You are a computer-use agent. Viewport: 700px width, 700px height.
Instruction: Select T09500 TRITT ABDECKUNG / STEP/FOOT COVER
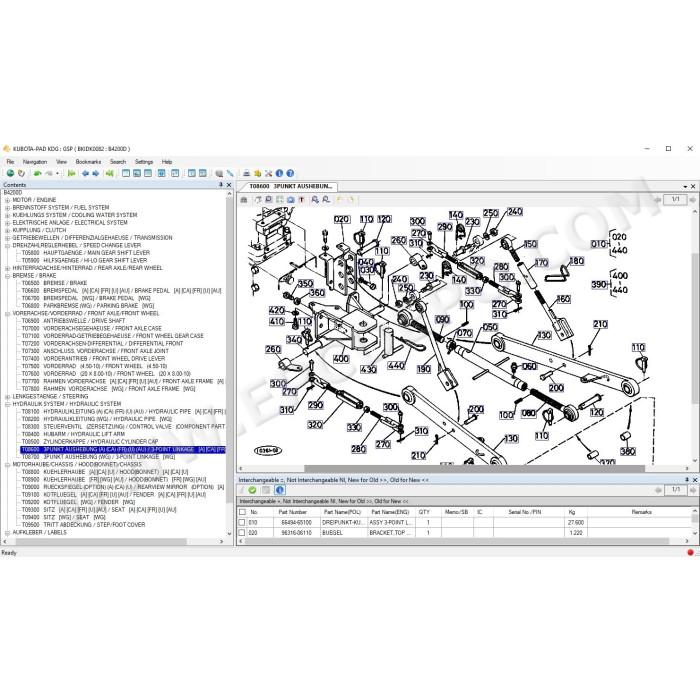(x=83, y=525)
